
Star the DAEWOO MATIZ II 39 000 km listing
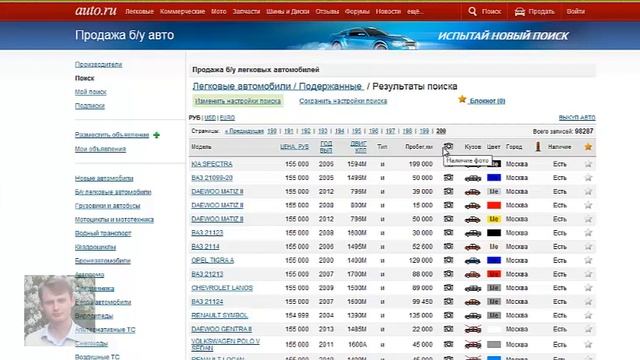coord(588,191)
